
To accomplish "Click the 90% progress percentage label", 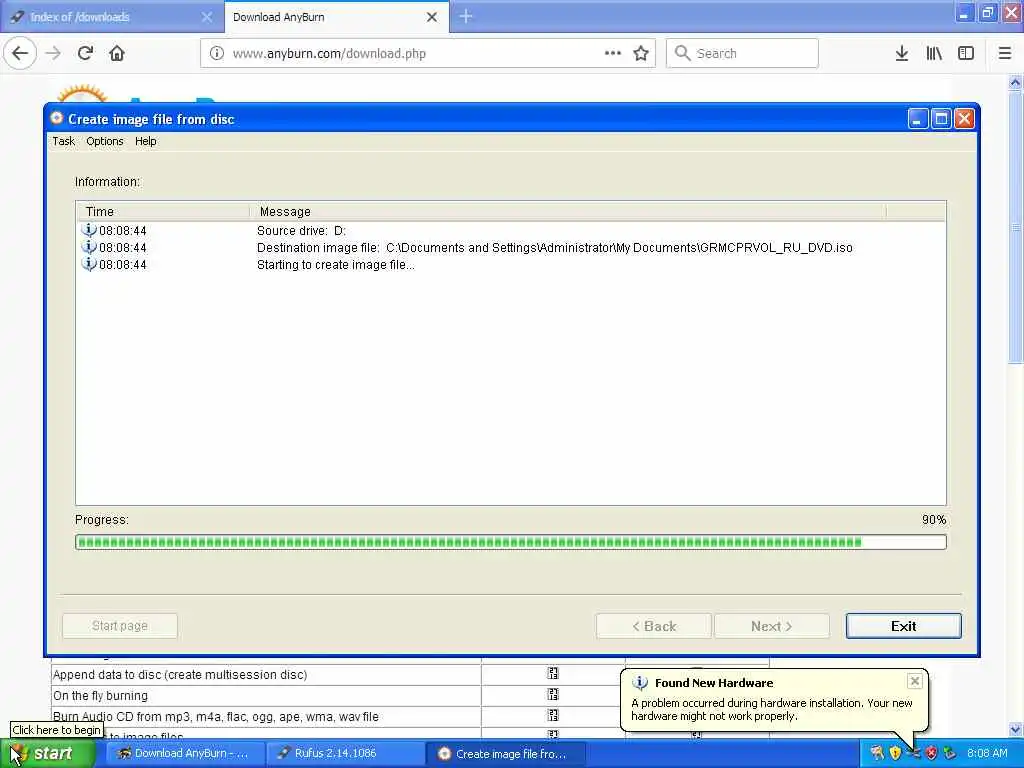I will click(x=934, y=520).
